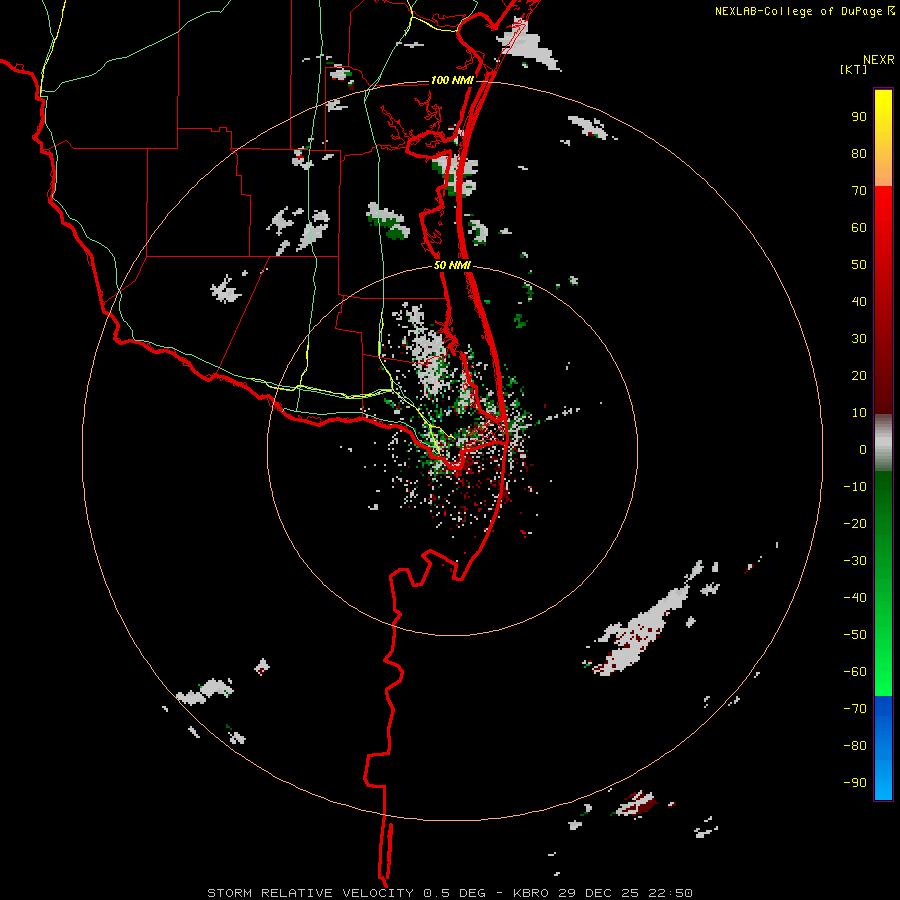Image resolution: width=900 pixels, height=900 pixels.
Task: Click the Storm Relative Velocity caption at bottom
Action: (x=450, y=893)
